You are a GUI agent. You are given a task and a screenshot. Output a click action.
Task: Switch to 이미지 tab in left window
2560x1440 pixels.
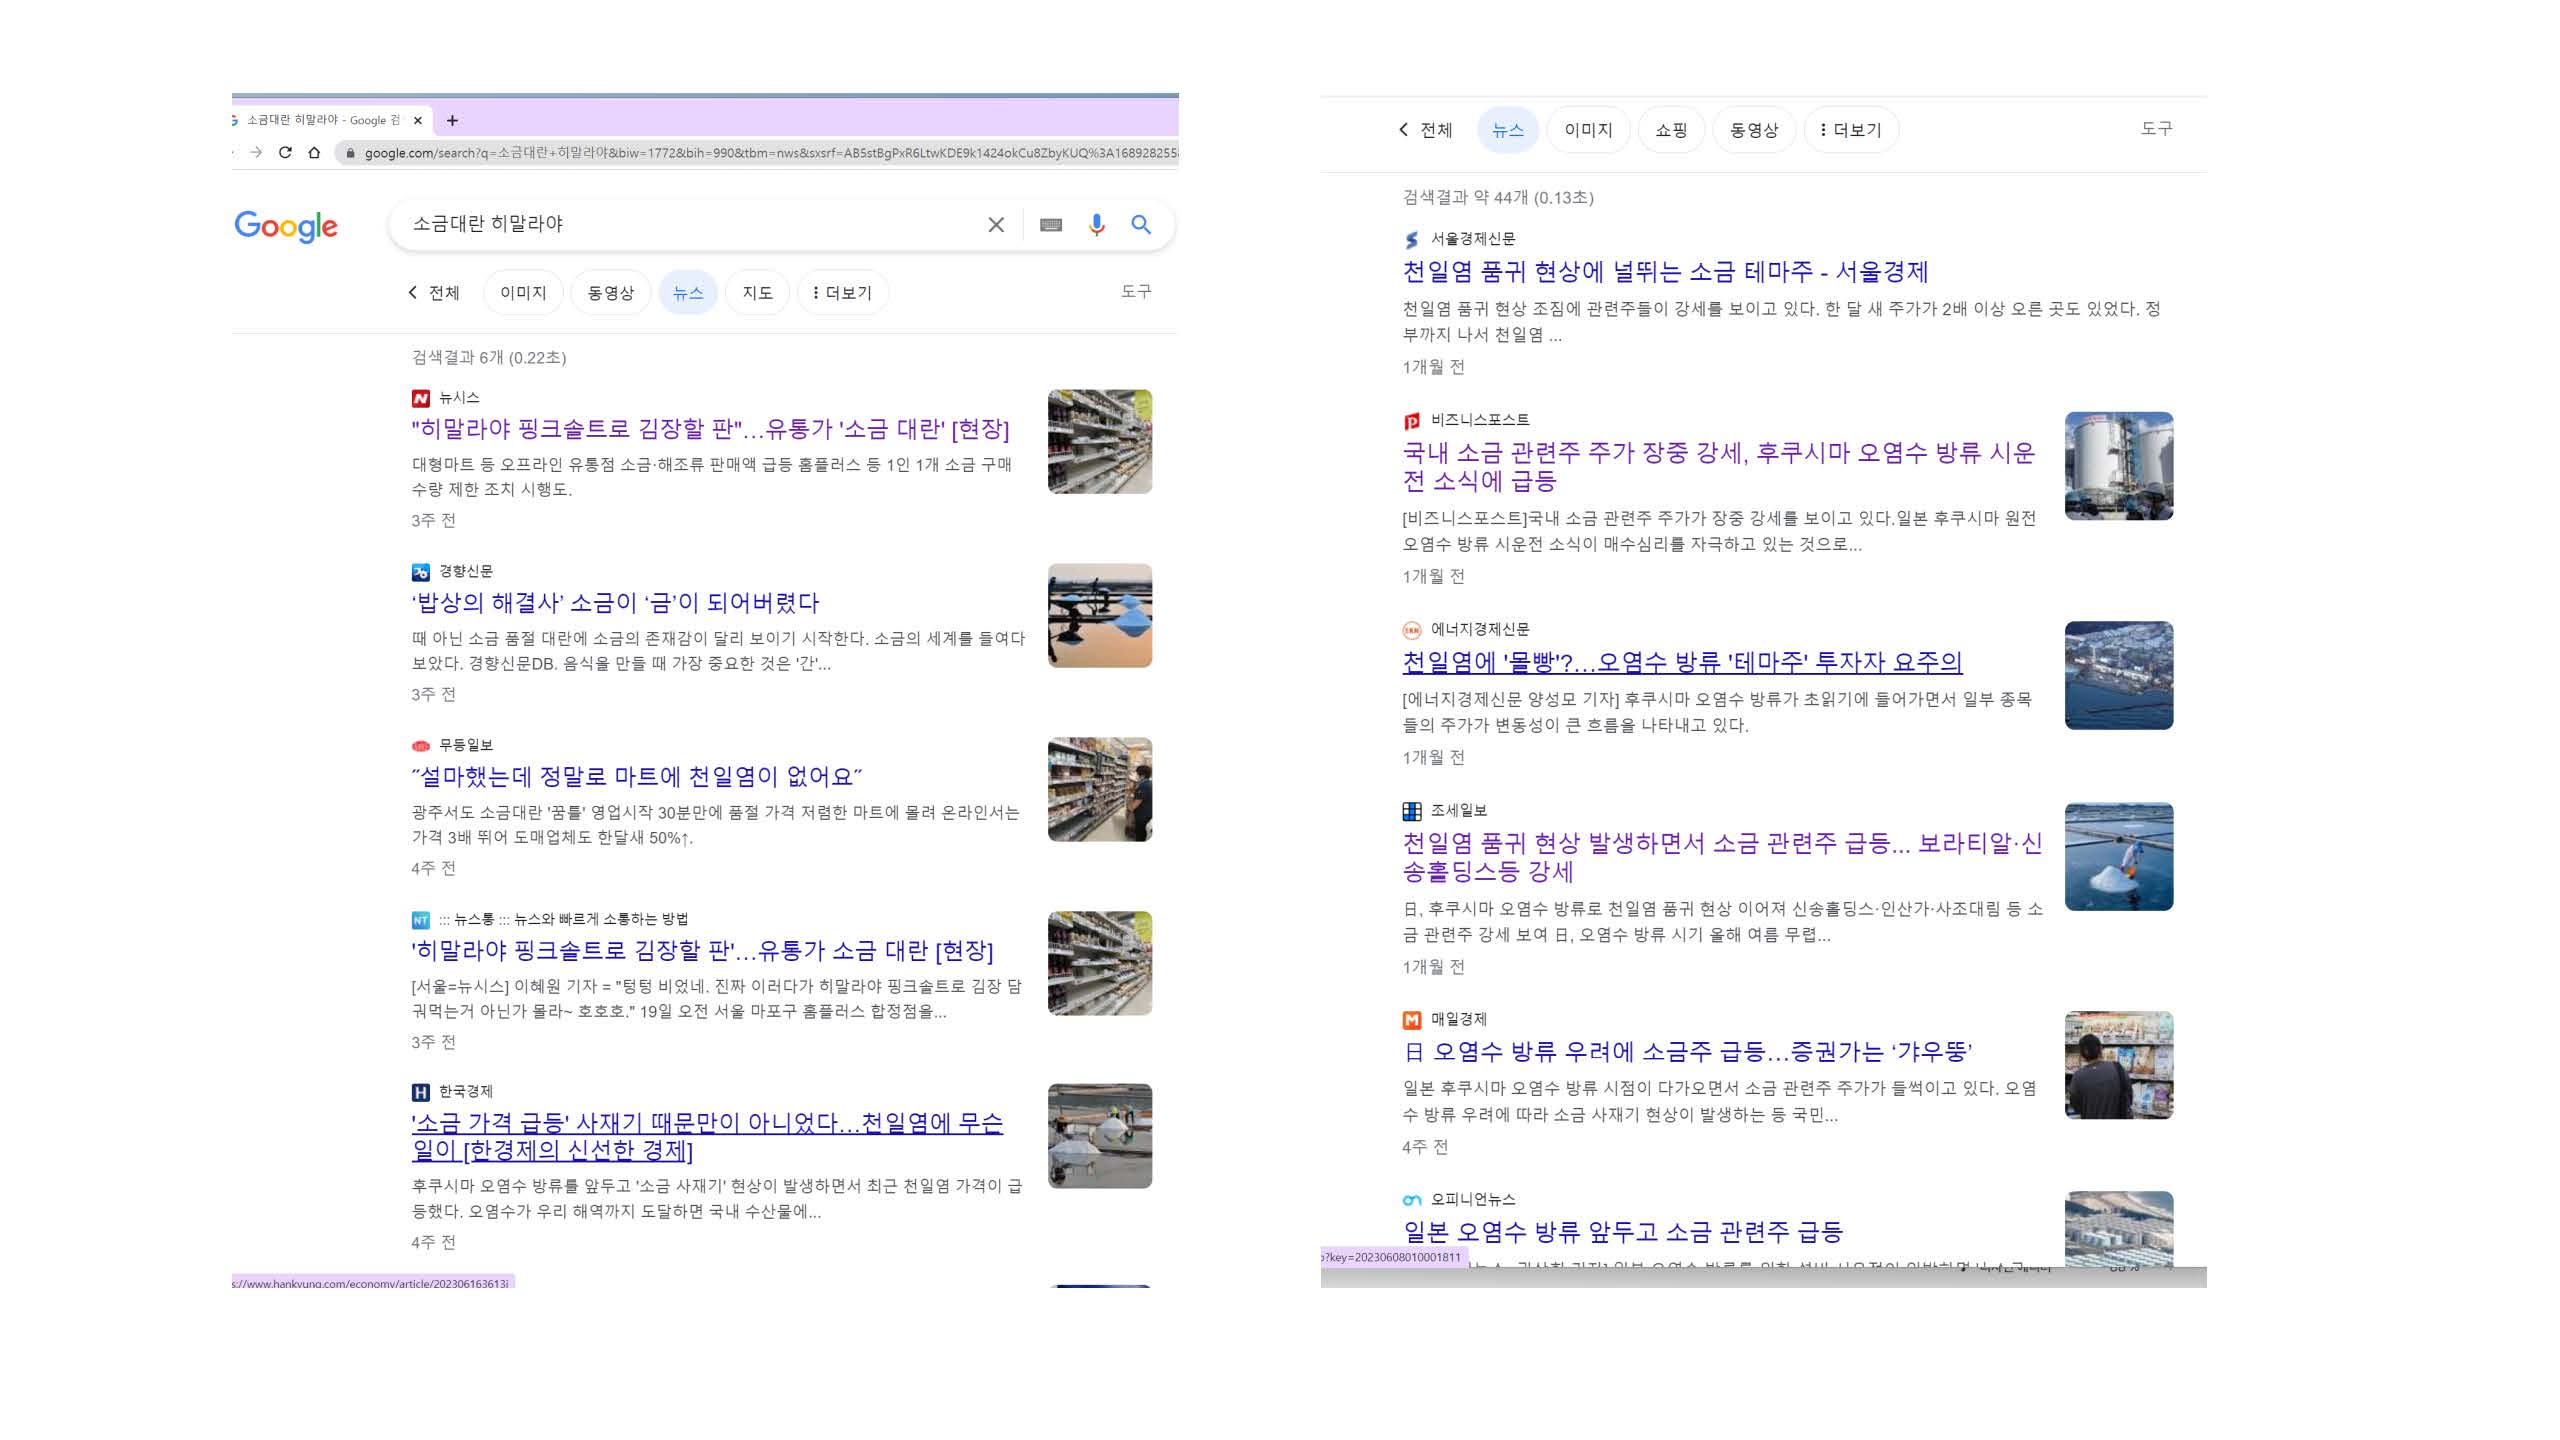tap(523, 292)
